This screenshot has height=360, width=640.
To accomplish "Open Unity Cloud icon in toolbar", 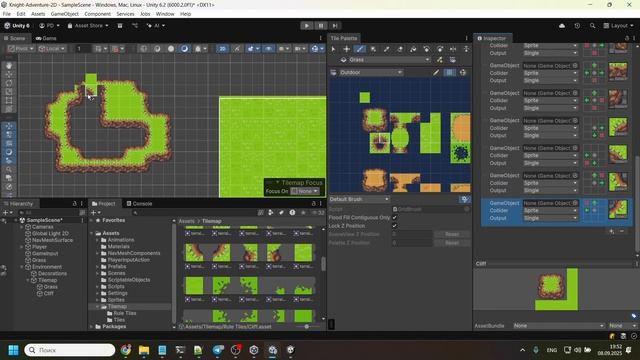I will [562, 26].
